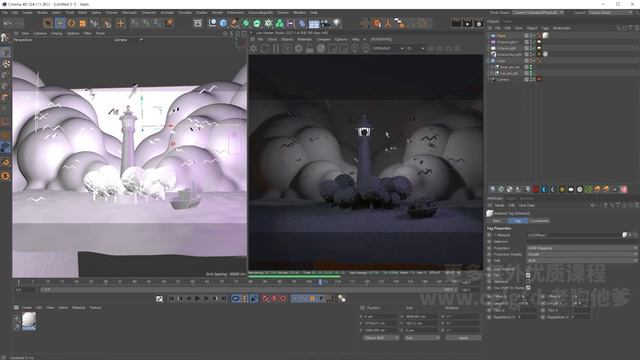
Task: Click pink rightmost Octane shelf icon
Action: click(624, 189)
